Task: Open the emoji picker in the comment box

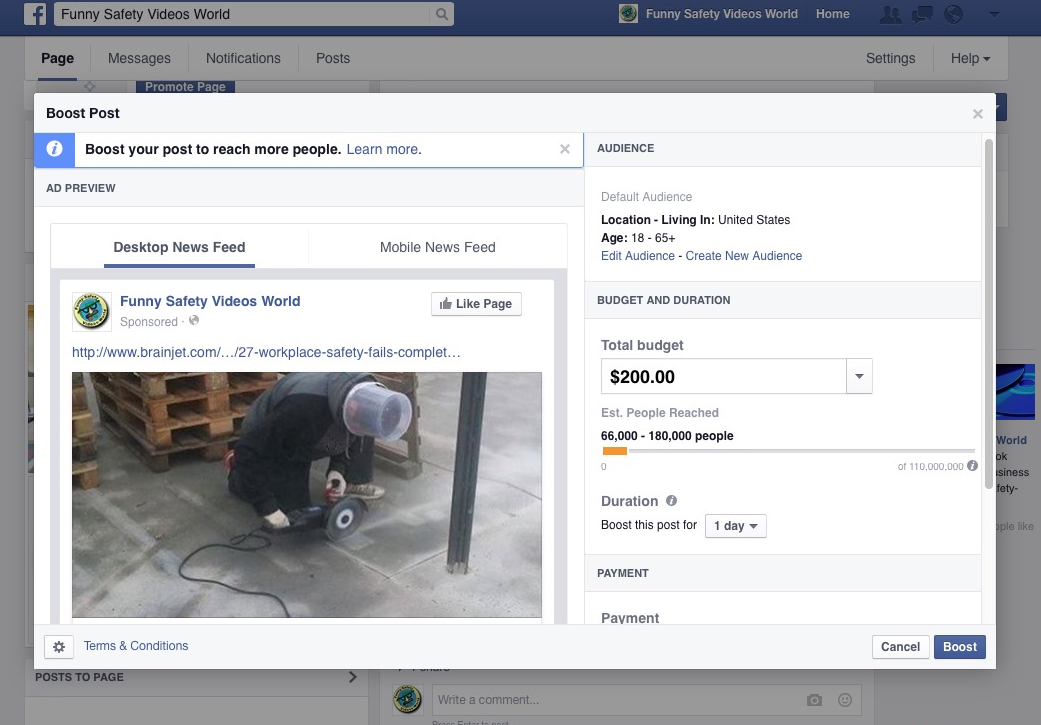Action: [x=843, y=700]
